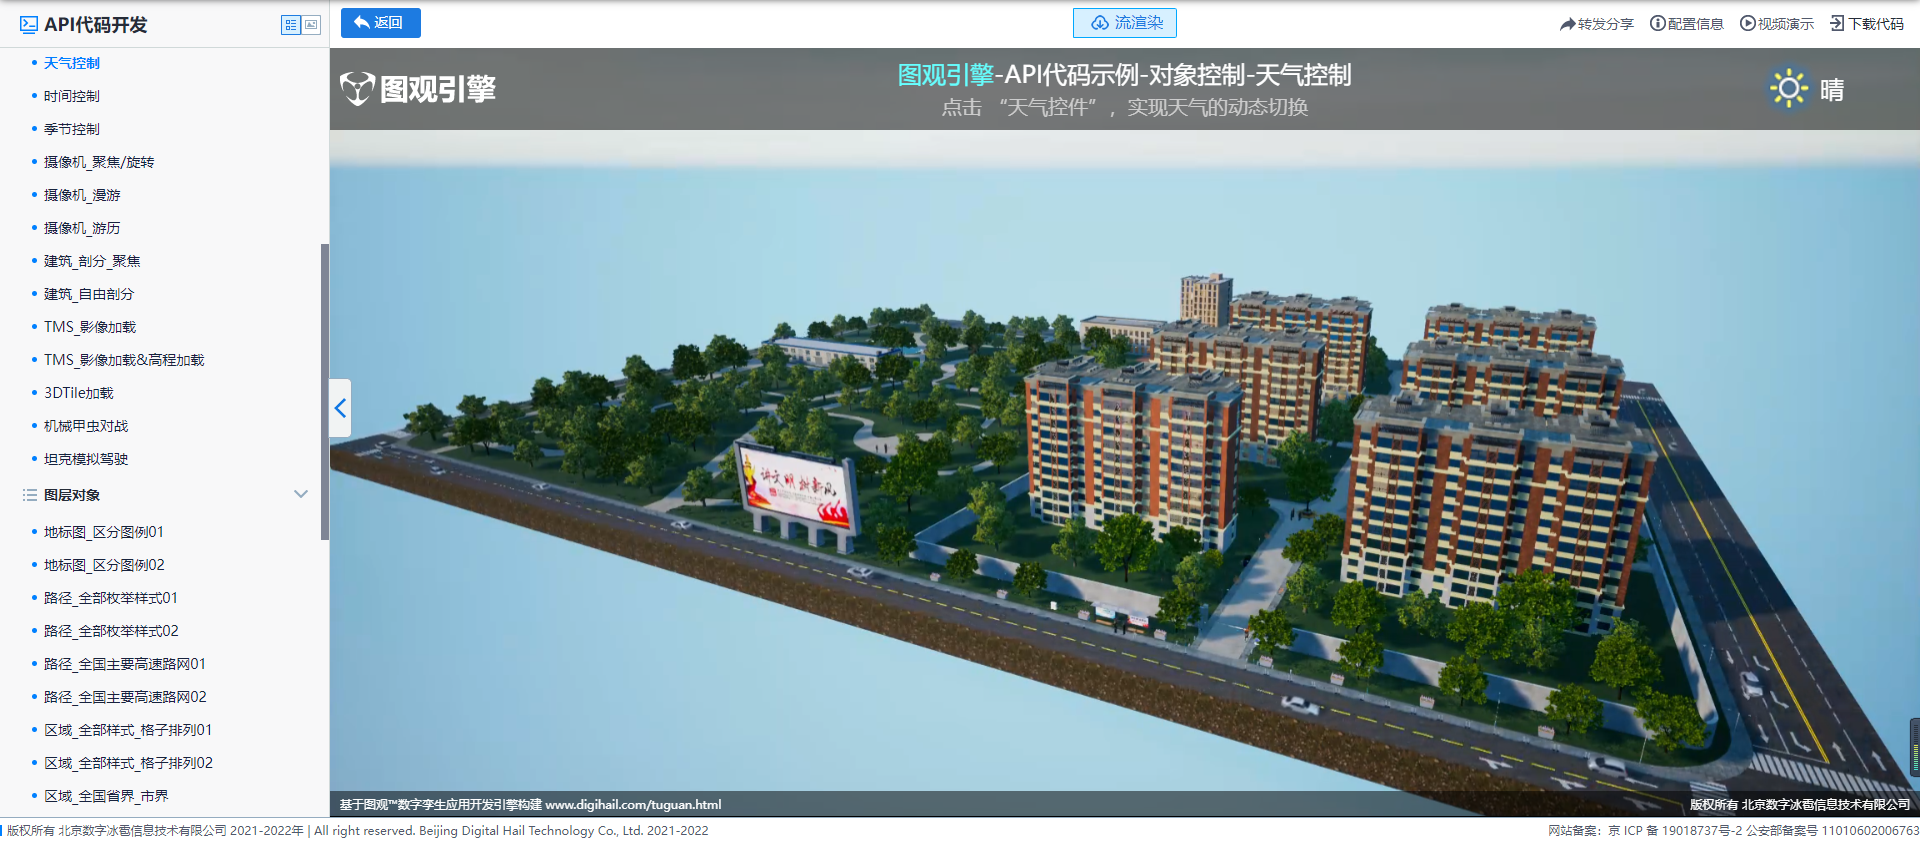Click the 京 ICP 备 19018737号-2 text

point(1675,831)
